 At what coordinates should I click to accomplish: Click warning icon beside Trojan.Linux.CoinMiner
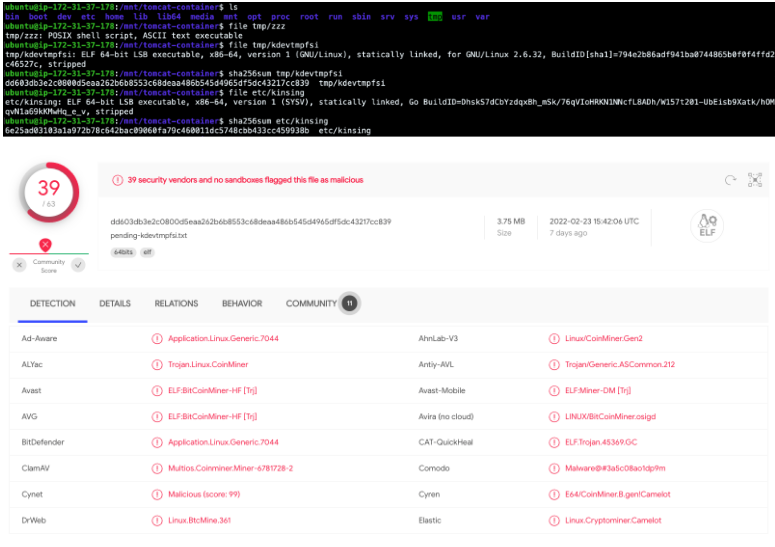tap(157, 365)
